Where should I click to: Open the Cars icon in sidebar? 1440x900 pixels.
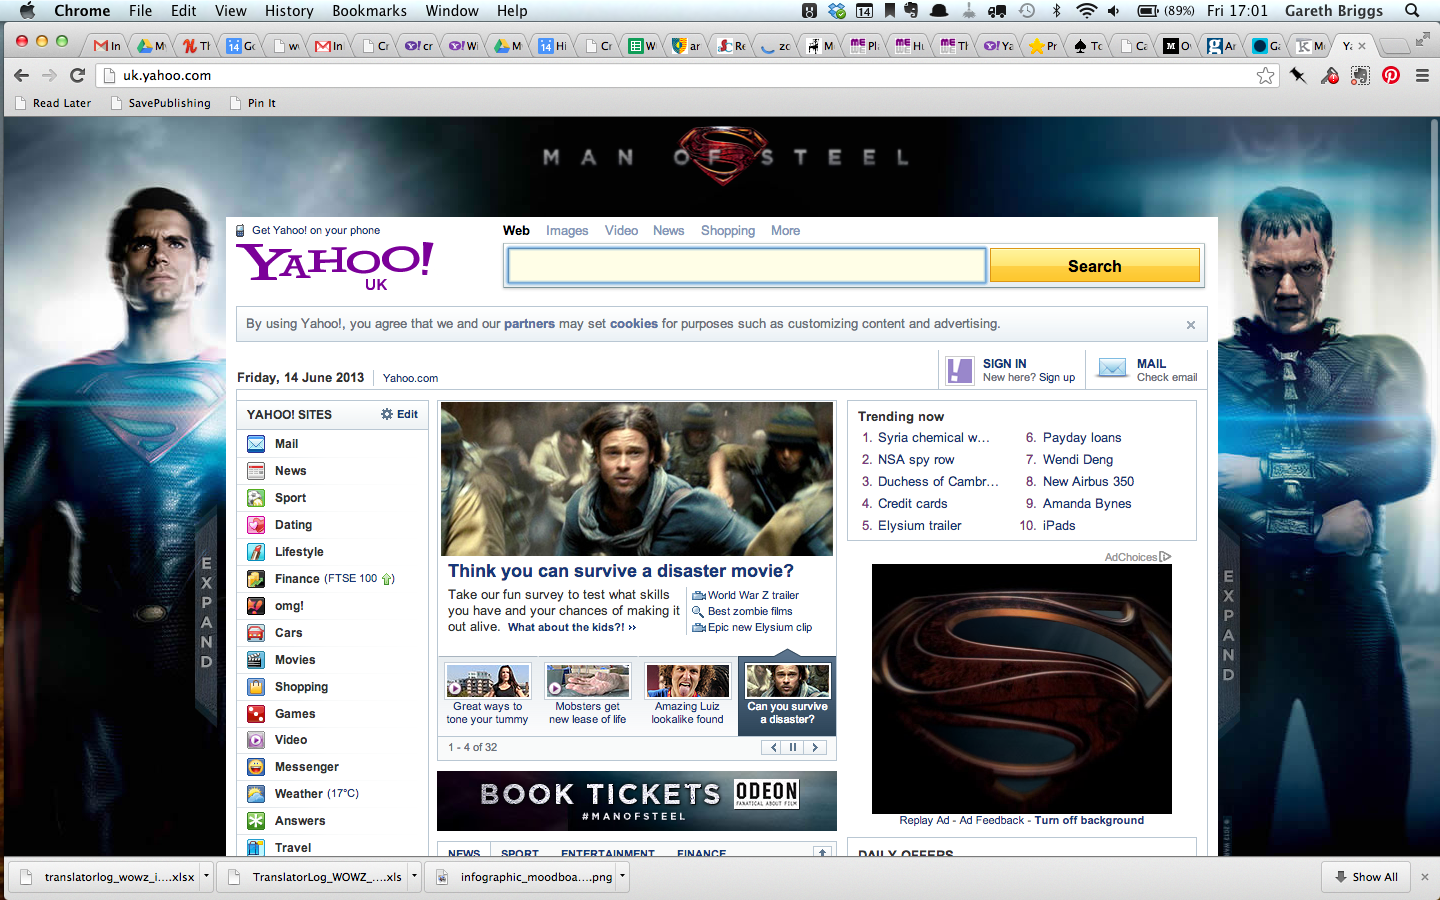[256, 633]
